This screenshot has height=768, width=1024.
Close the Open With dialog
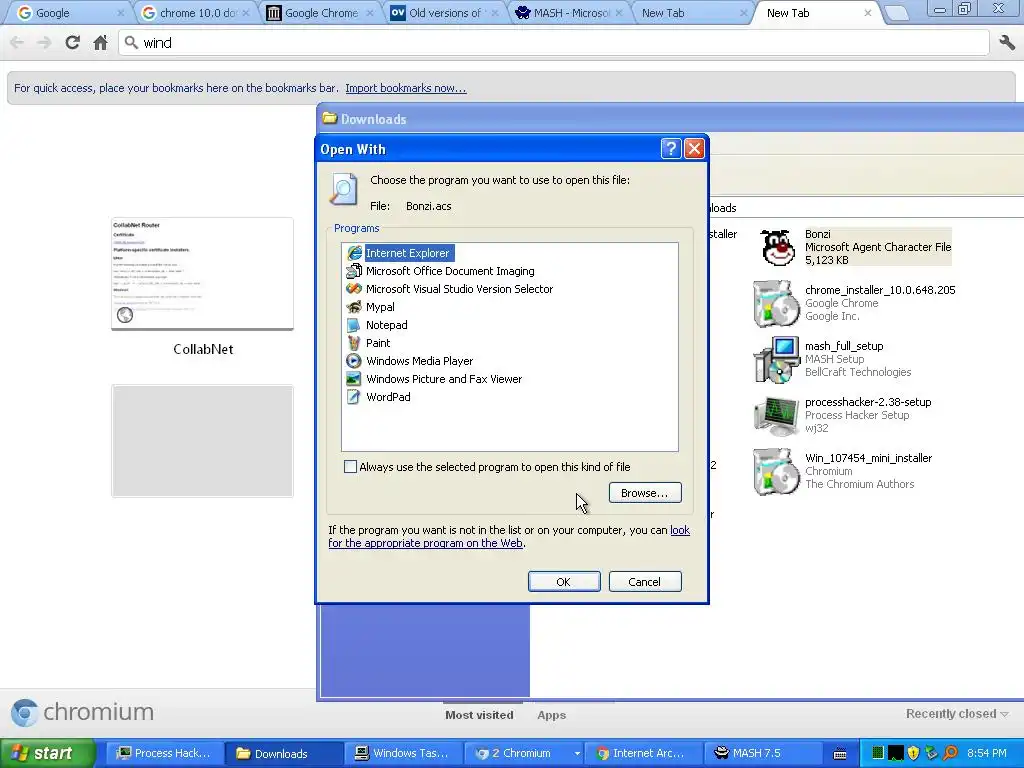pos(694,149)
